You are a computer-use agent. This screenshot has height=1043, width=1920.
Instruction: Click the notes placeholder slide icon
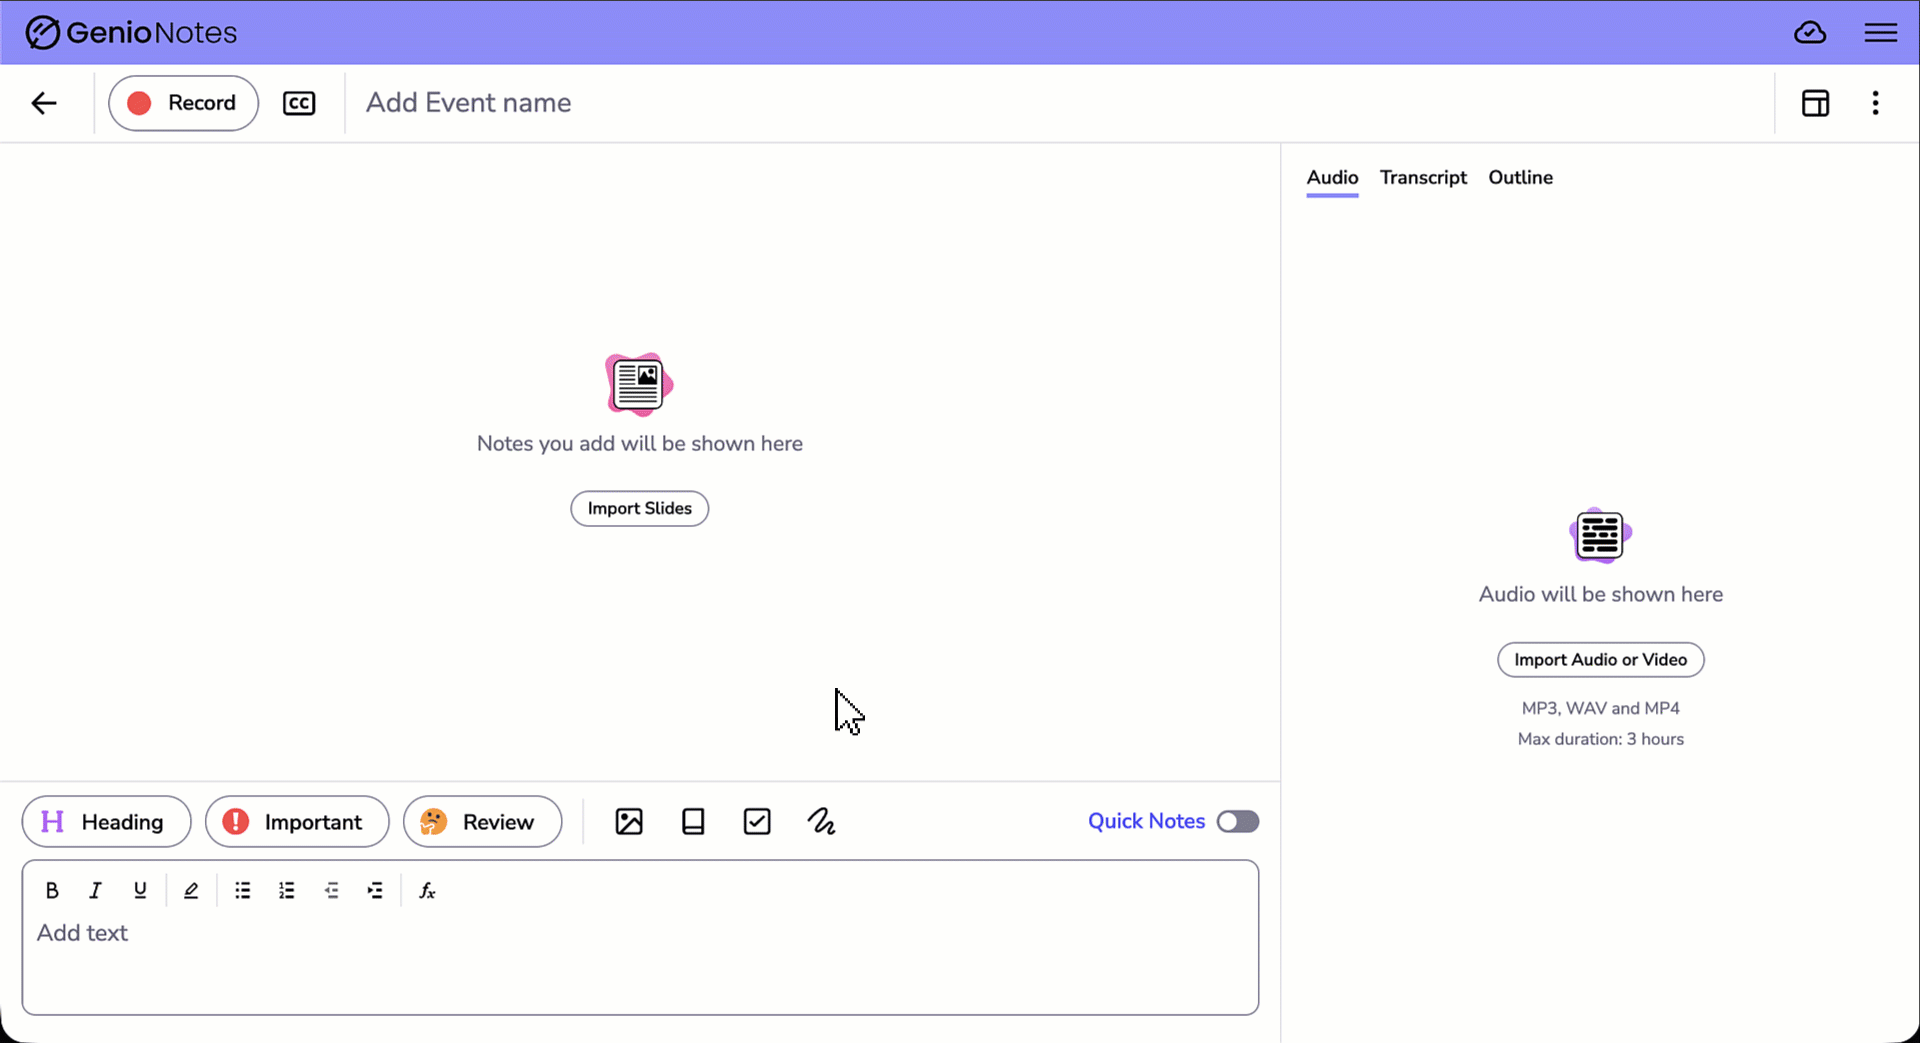[639, 384]
